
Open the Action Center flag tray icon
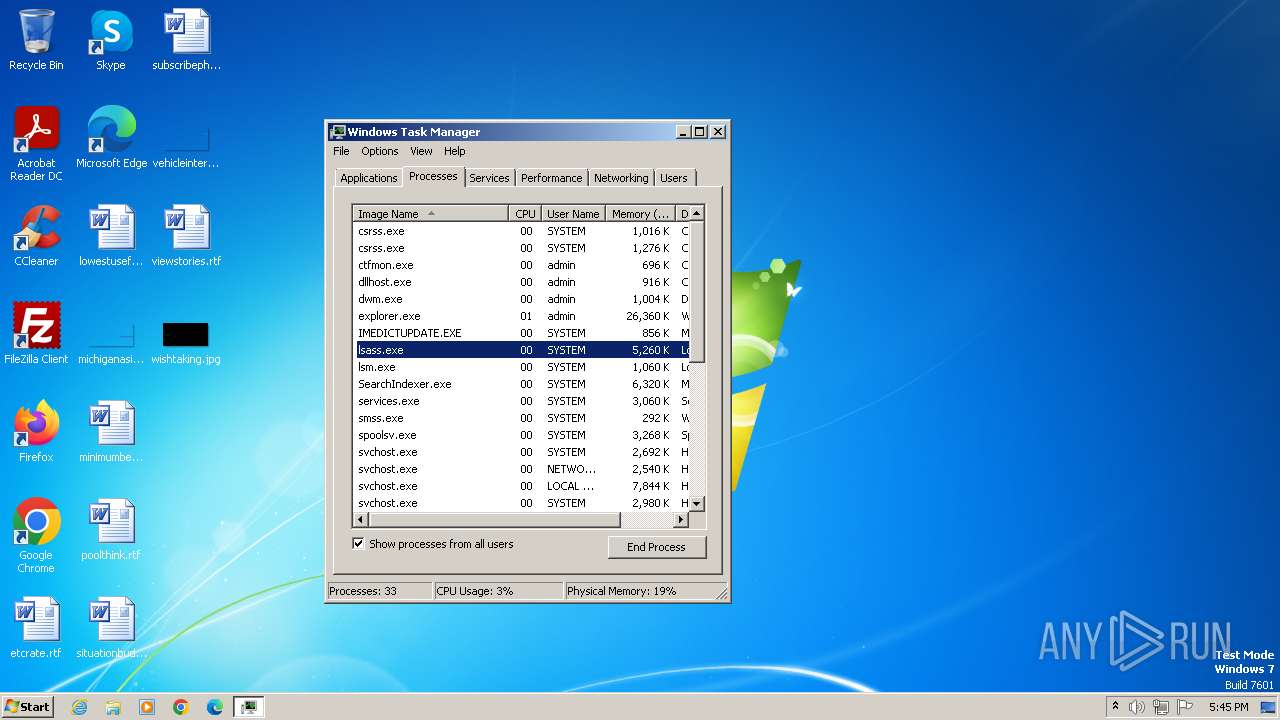tap(1185, 707)
